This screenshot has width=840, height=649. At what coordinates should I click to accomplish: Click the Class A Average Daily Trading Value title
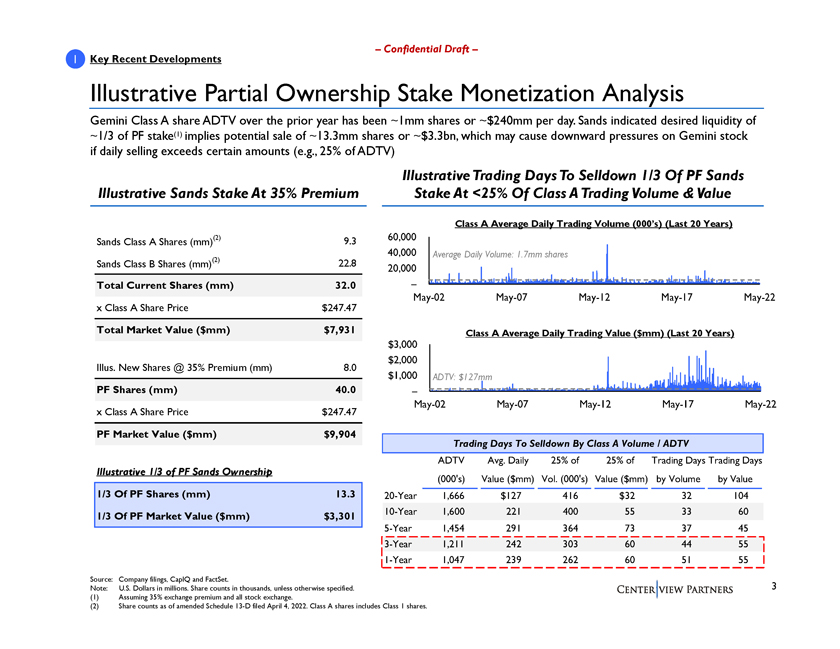599,333
